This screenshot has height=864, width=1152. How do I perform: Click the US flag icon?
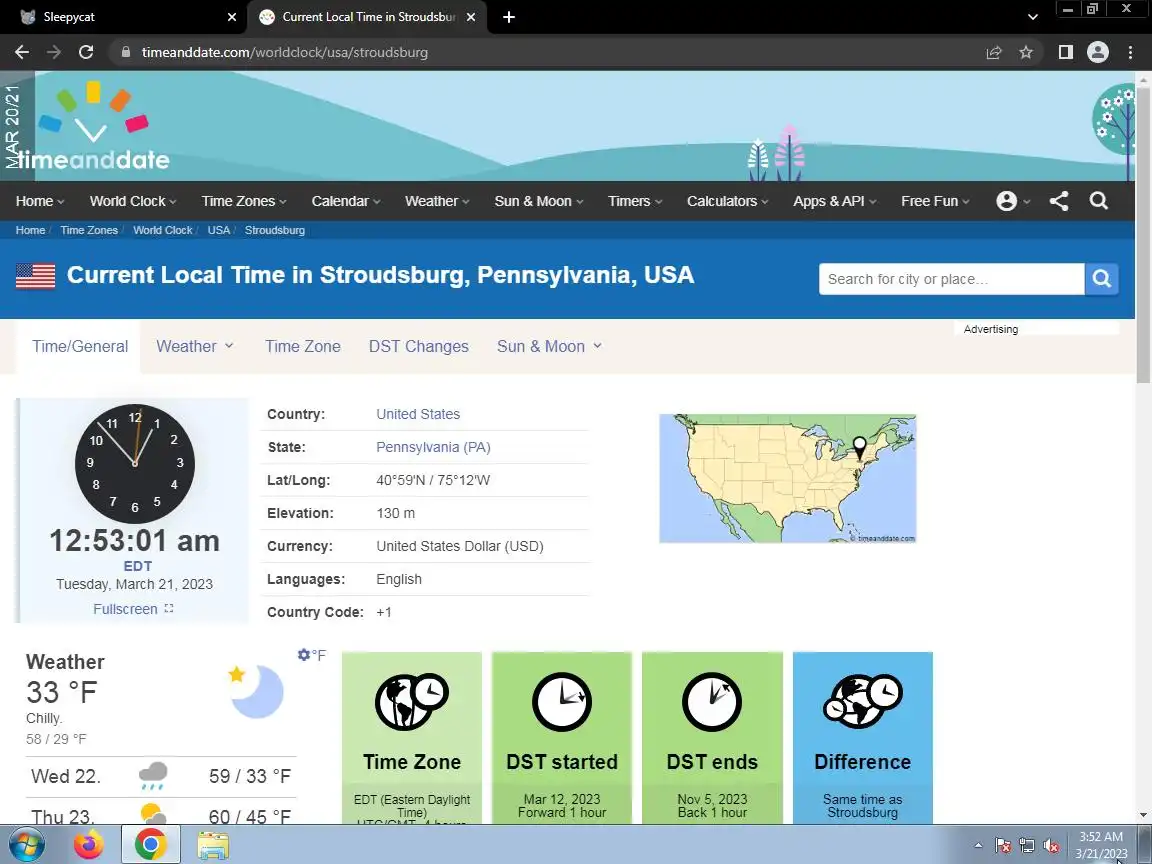(x=35, y=276)
